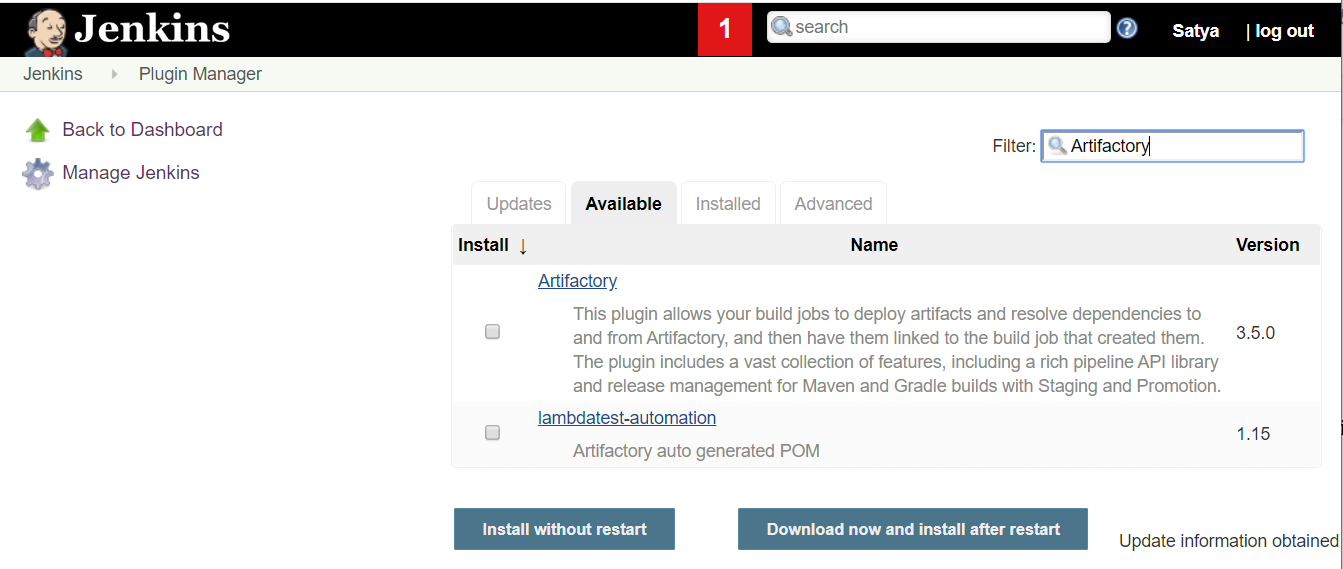Screen dimensions: 1343x569
Task: Switch to the Updates tab
Action: point(519,204)
